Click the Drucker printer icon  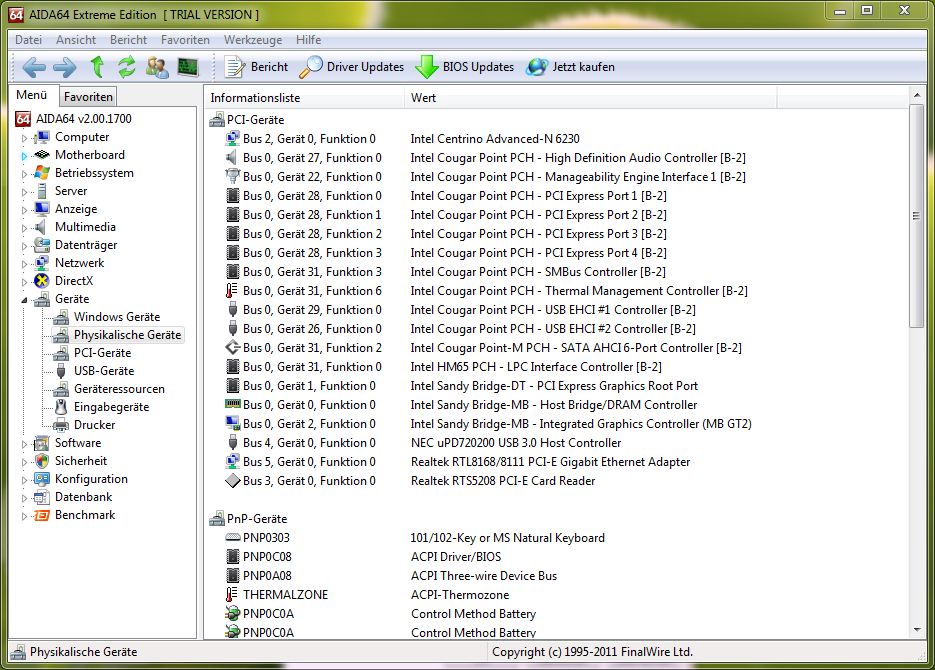point(61,425)
